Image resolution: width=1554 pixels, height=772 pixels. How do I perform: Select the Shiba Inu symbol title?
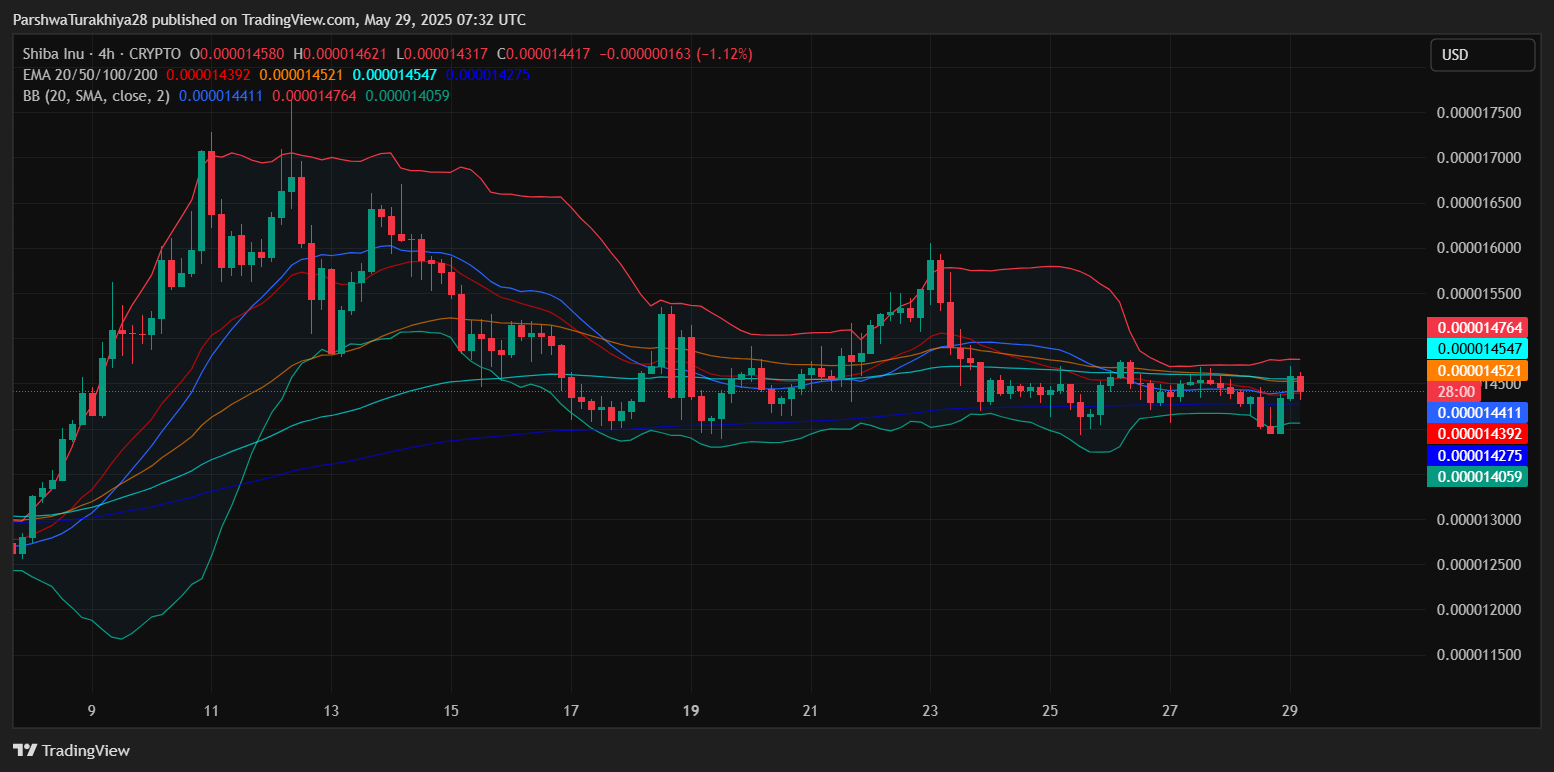tap(56, 54)
